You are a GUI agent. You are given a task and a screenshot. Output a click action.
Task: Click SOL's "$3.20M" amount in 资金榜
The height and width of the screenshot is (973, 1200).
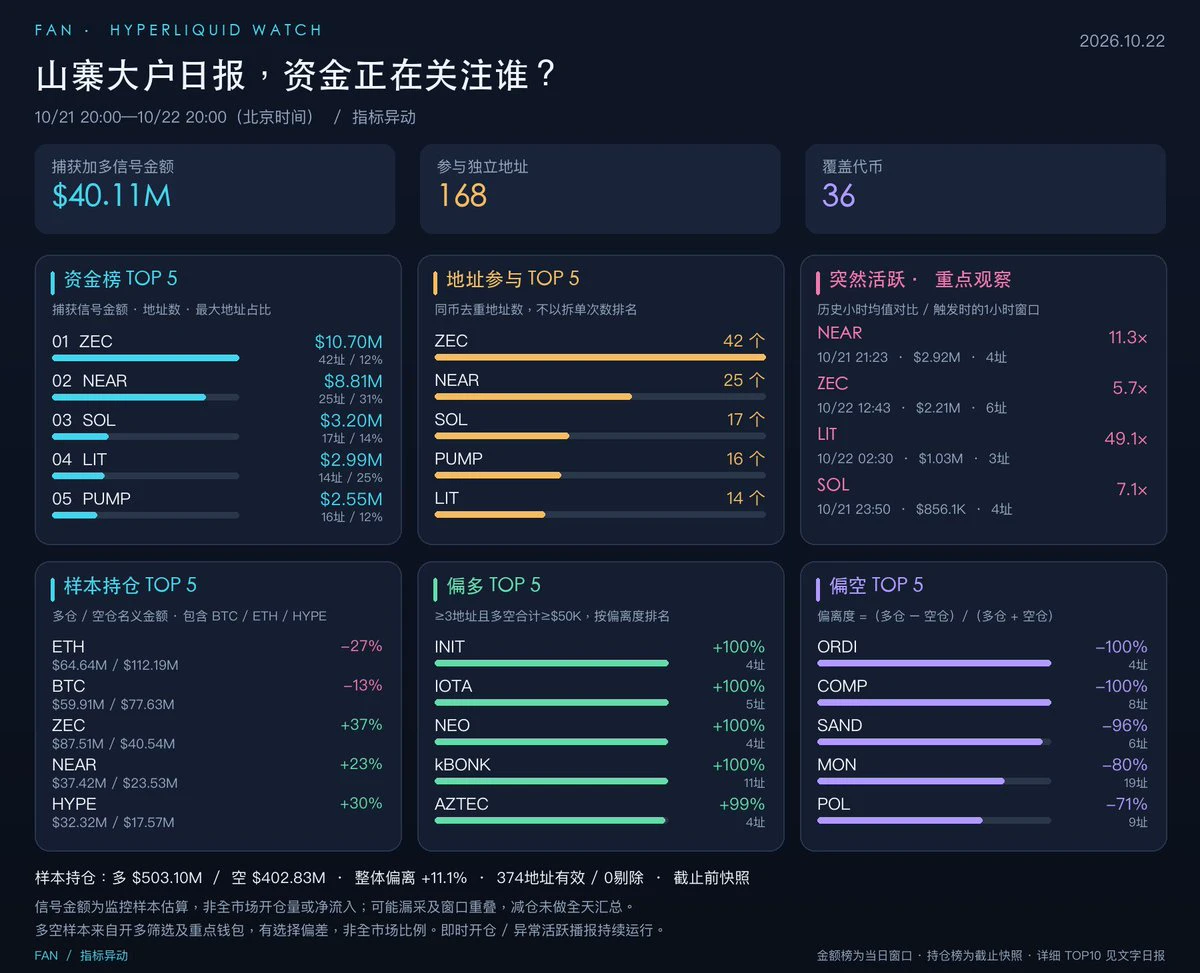352,421
